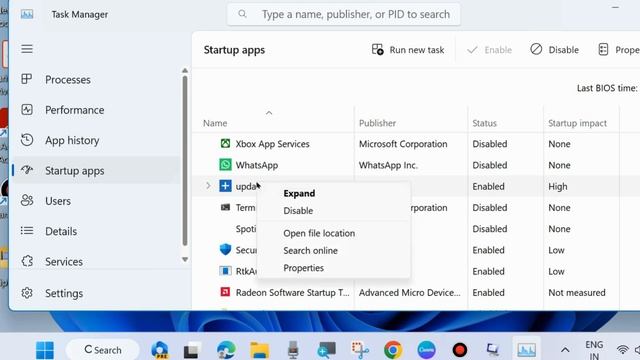The image size is (640, 360).
Task: Select Startup apps in sidebar
Action: click(x=96, y=170)
